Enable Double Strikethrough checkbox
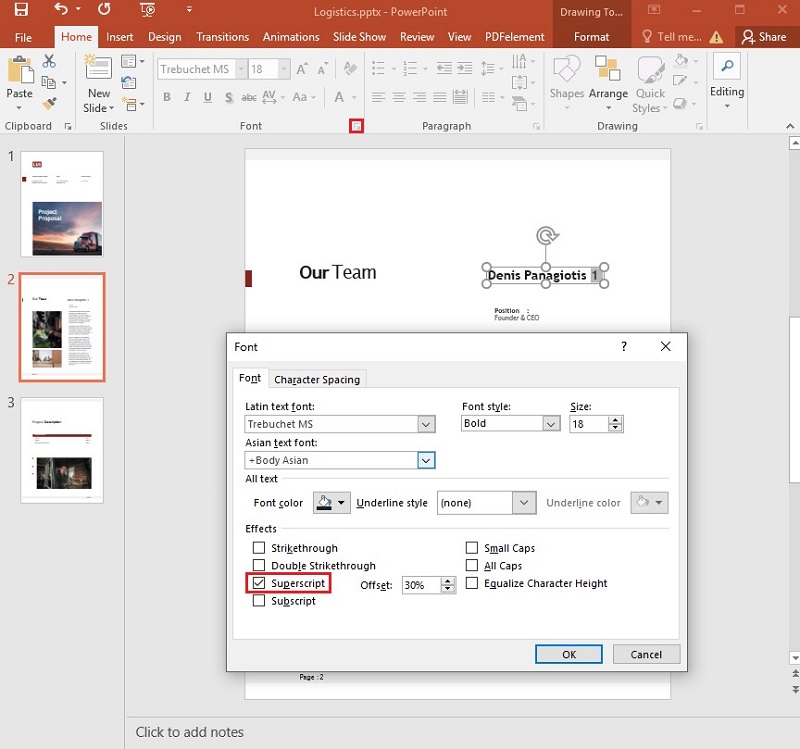The height and width of the screenshot is (749, 800). pos(259,565)
